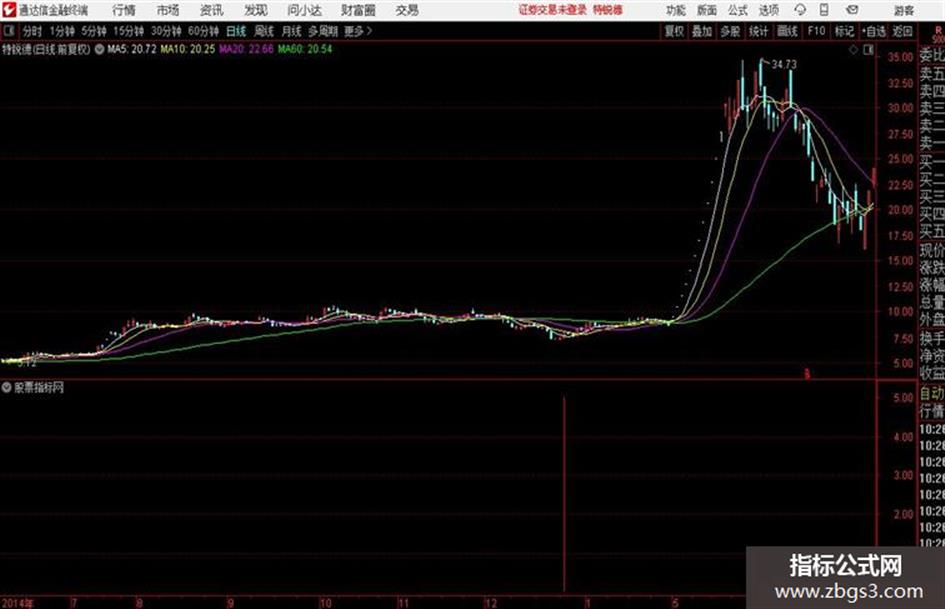Click the 34.73 high price label
The height and width of the screenshot is (609, 945).
pyautogui.click(x=783, y=64)
